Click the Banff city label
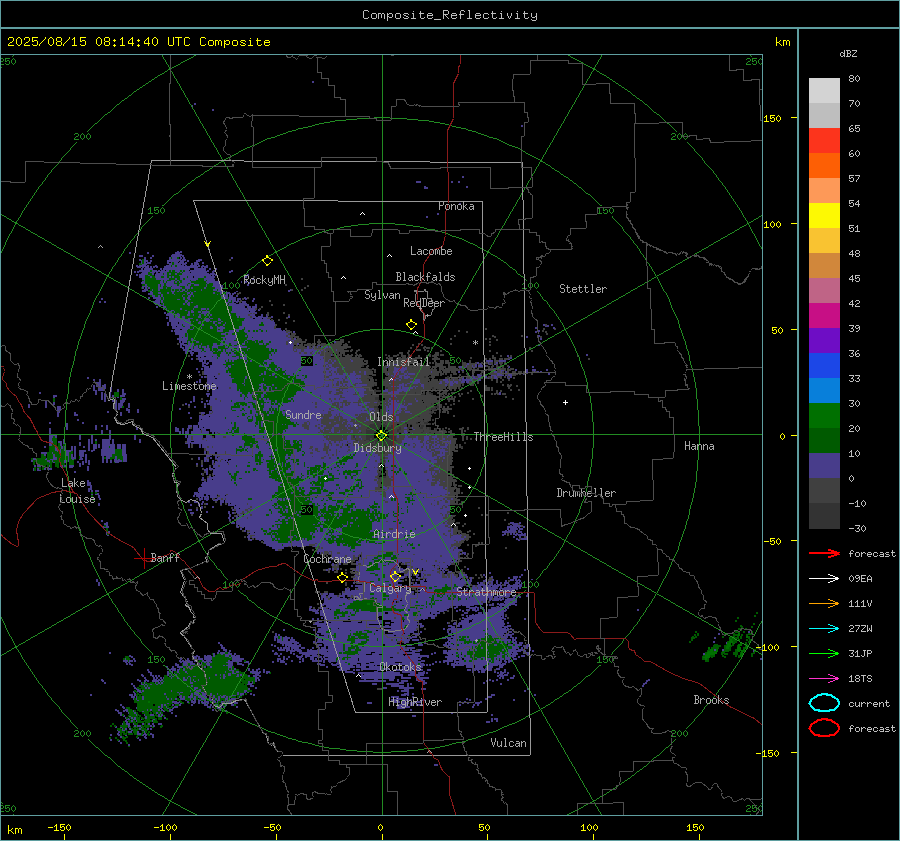The image size is (900, 841). (x=165, y=557)
